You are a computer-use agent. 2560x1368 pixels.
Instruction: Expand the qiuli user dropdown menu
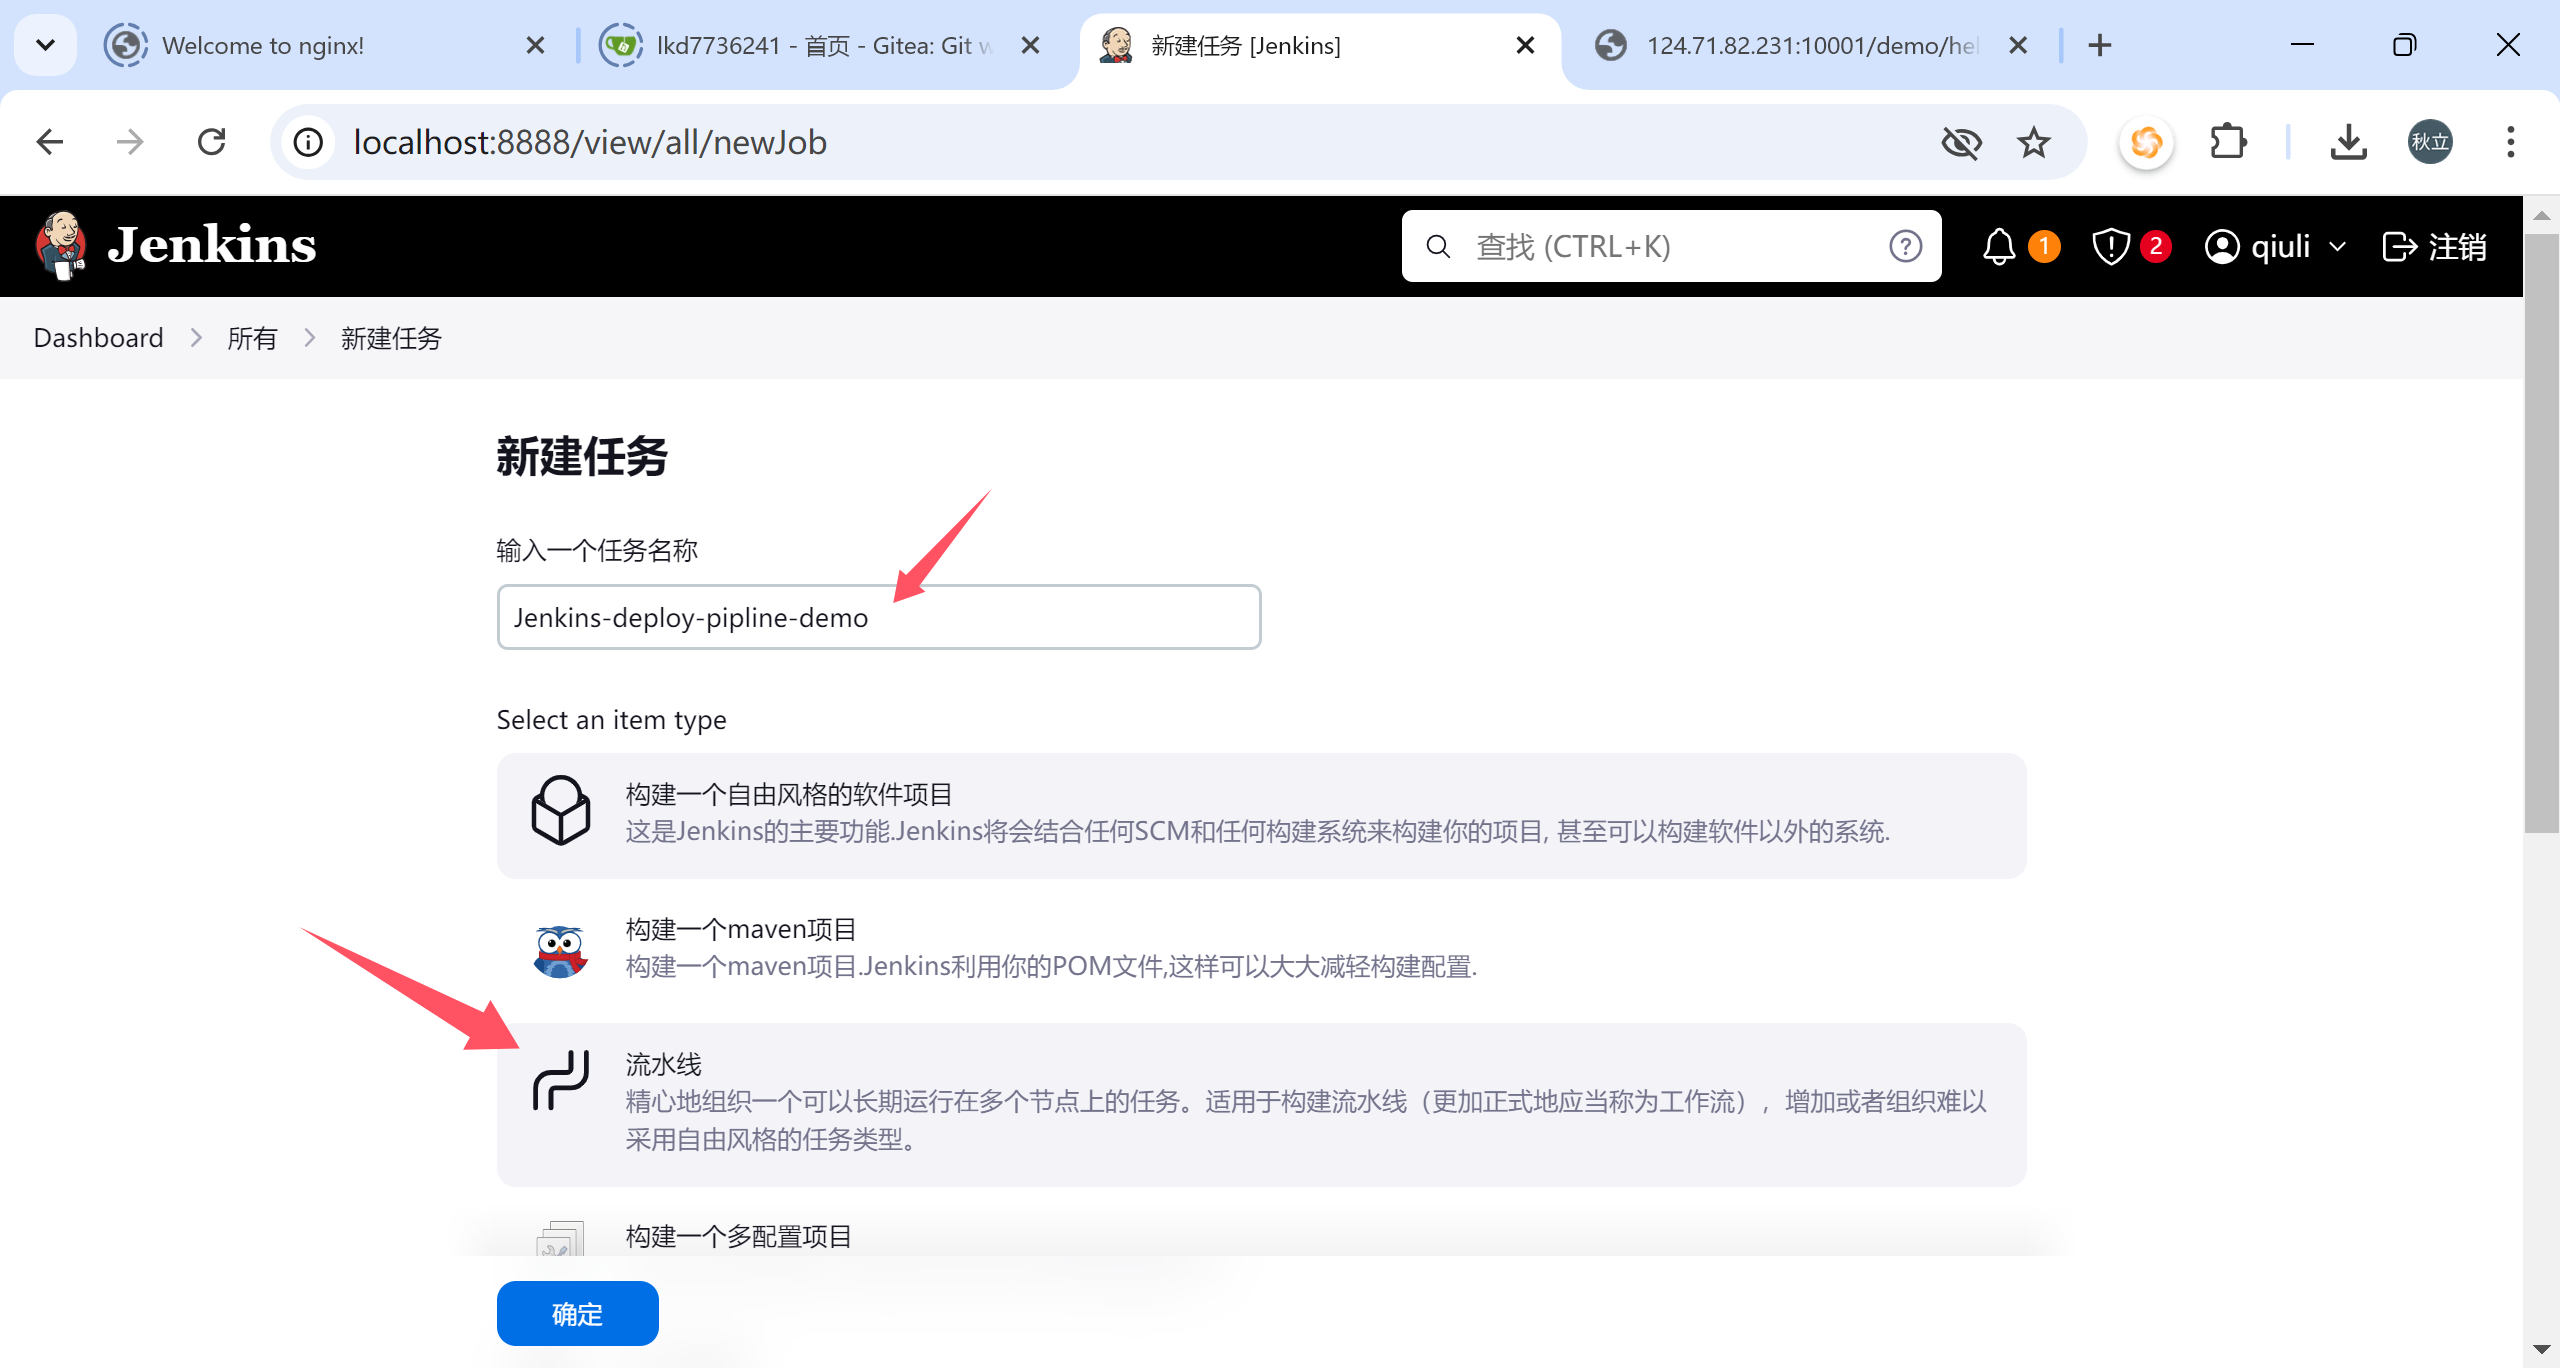click(2337, 246)
